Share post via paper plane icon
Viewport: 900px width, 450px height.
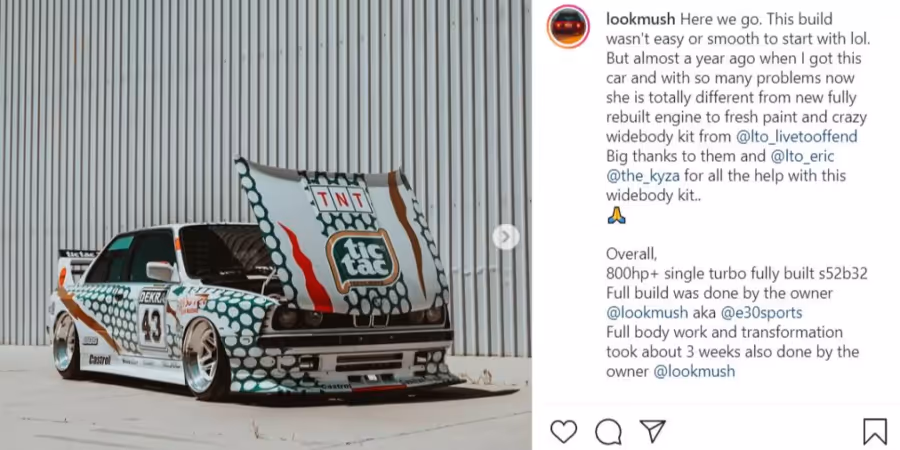click(x=653, y=431)
